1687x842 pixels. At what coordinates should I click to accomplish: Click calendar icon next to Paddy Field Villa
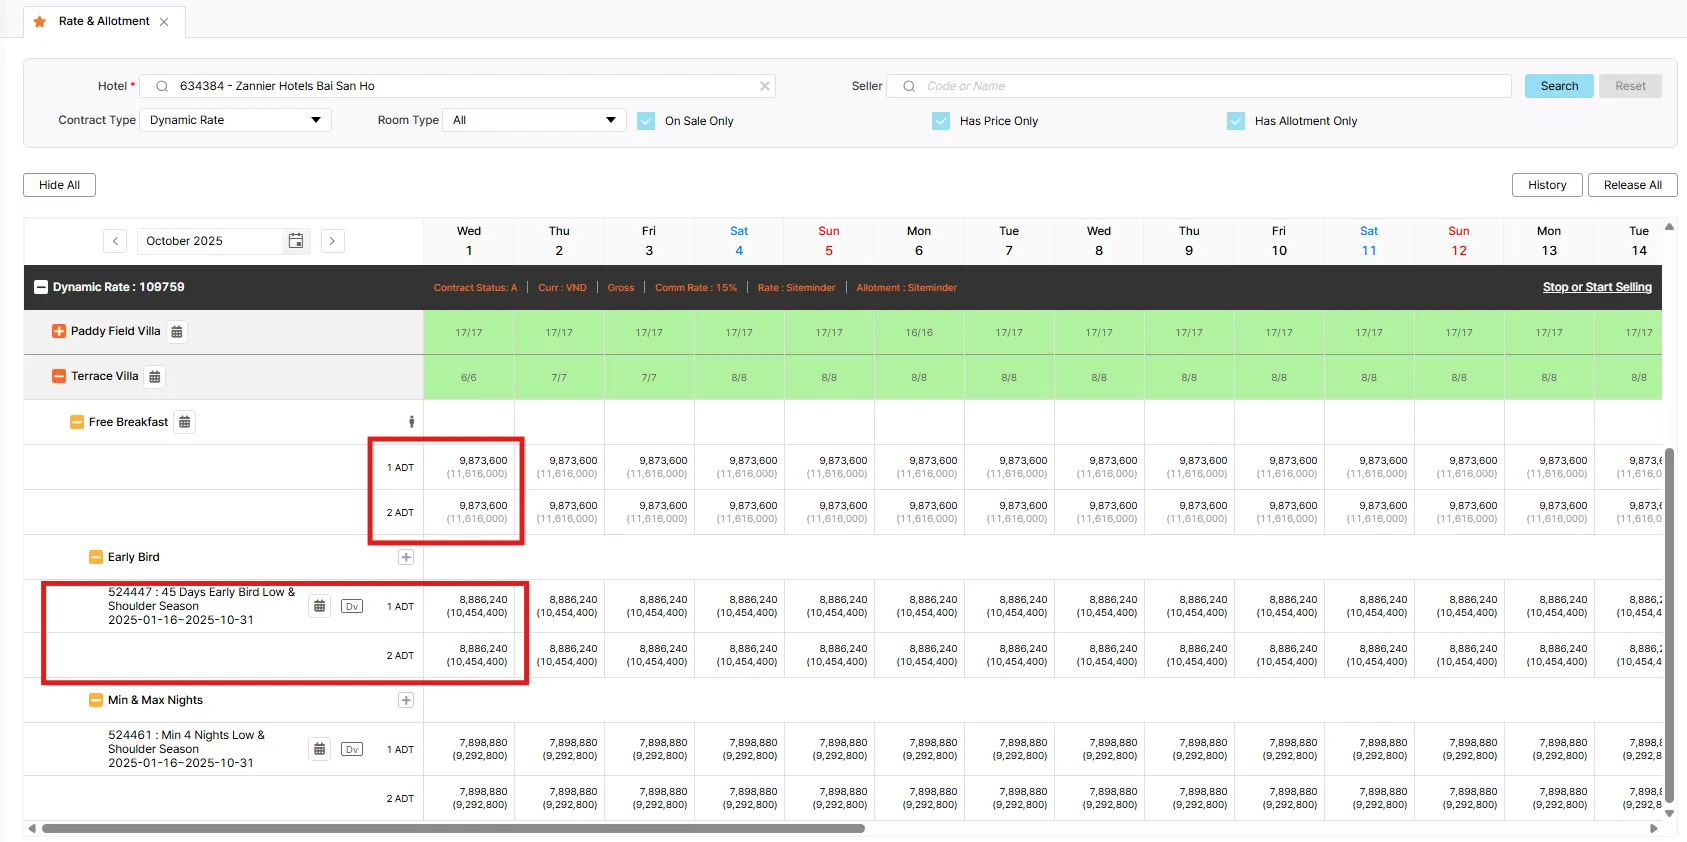coord(177,332)
